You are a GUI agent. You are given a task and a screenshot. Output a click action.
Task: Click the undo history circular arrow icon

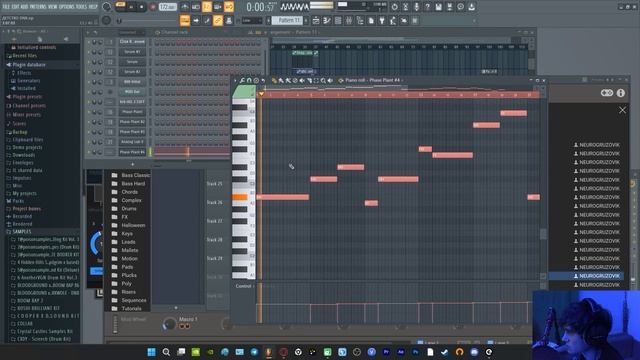[x=395, y=7]
